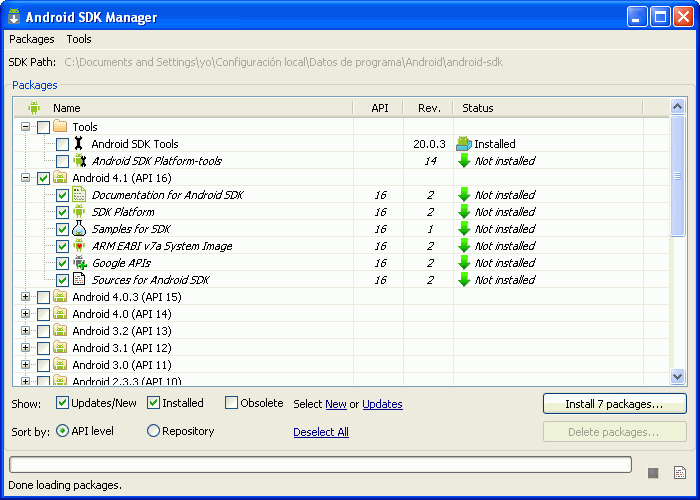Click the Tools folder icon
The image size is (700, 500).
(x=60, y=126)
